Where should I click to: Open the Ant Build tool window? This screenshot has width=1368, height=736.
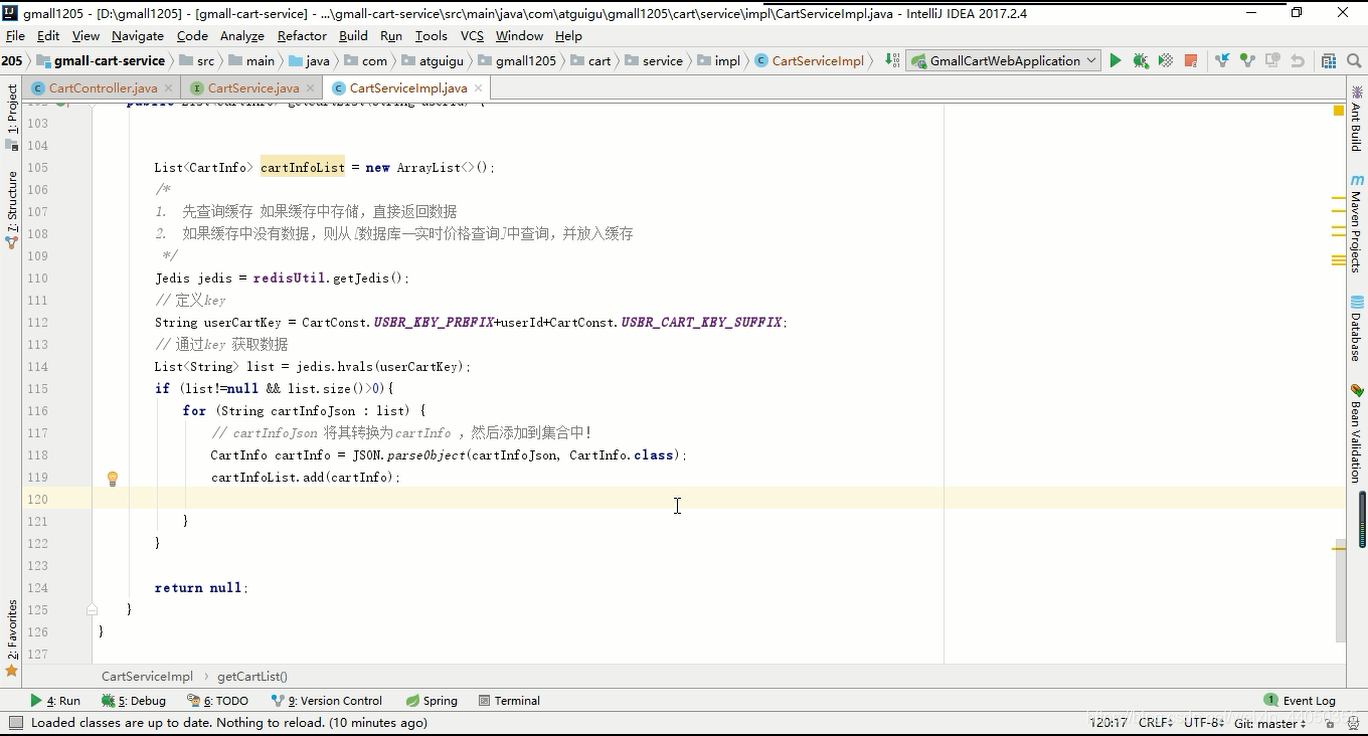pos(1357,118)
